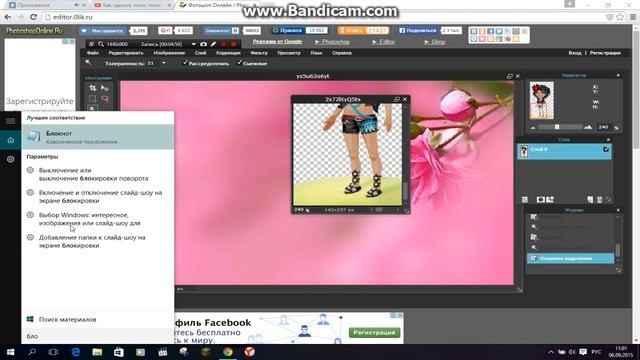This screenshot has height=360, width=640.
Task: Add a layer mask in layers panel
Action: tap(540, 200)
